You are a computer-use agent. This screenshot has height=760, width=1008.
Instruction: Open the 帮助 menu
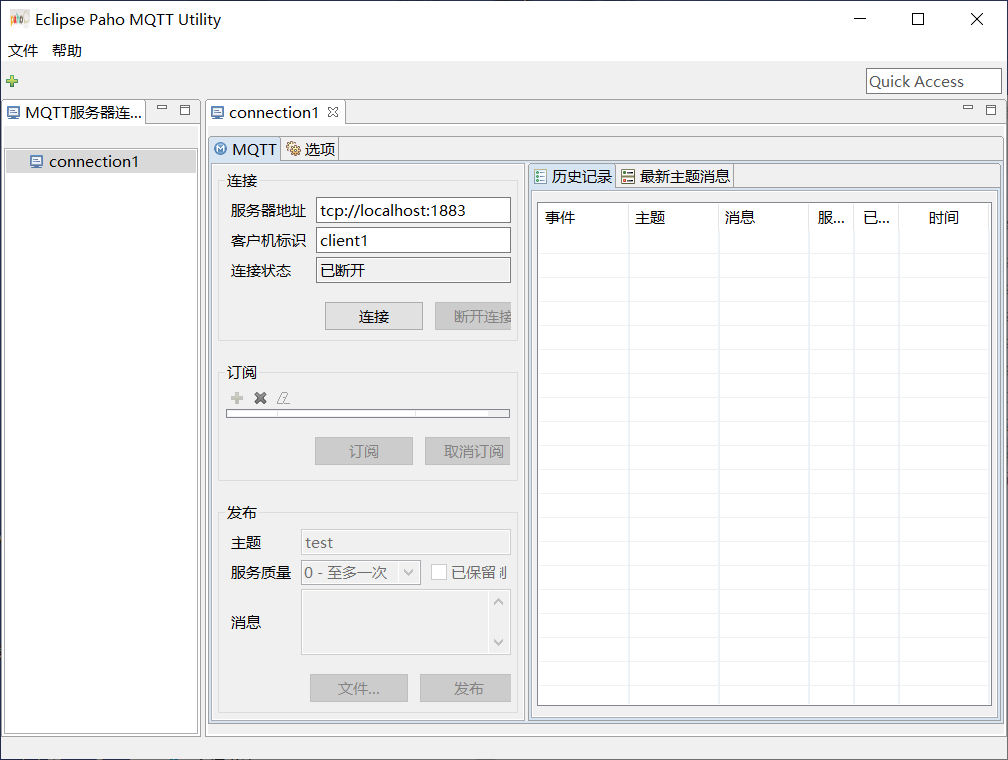[67, 50]
